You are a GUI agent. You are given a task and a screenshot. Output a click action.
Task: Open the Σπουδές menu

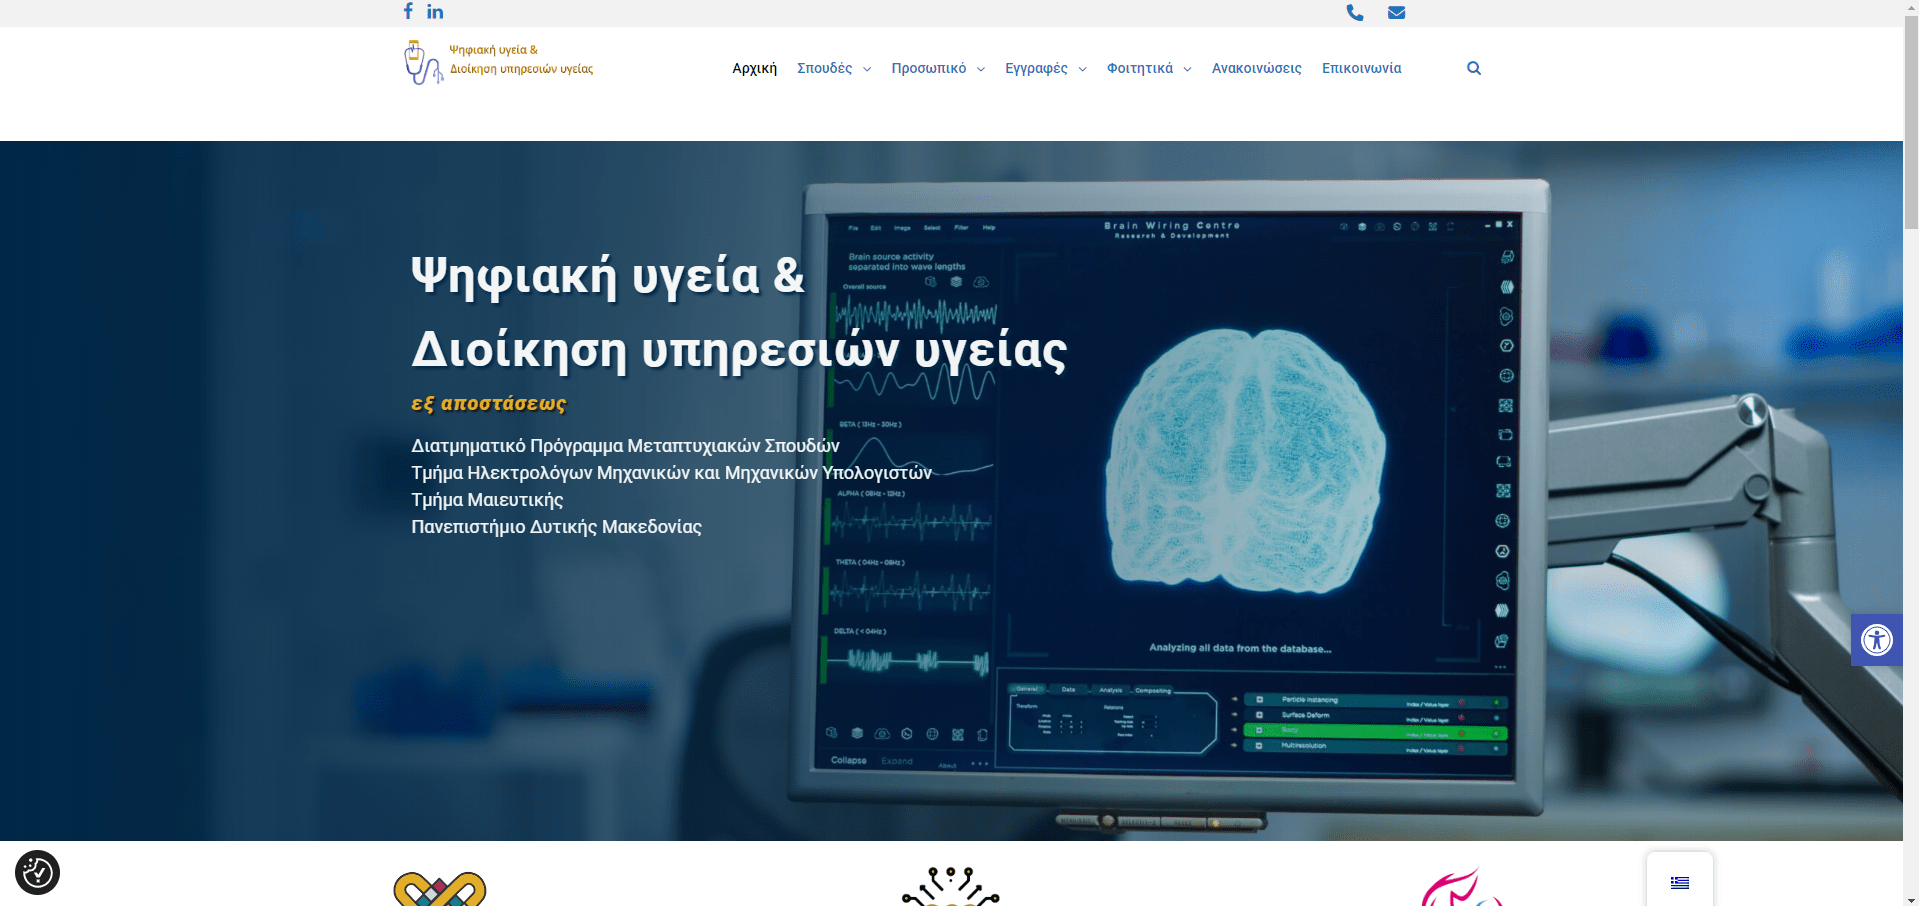coord(825,68)
